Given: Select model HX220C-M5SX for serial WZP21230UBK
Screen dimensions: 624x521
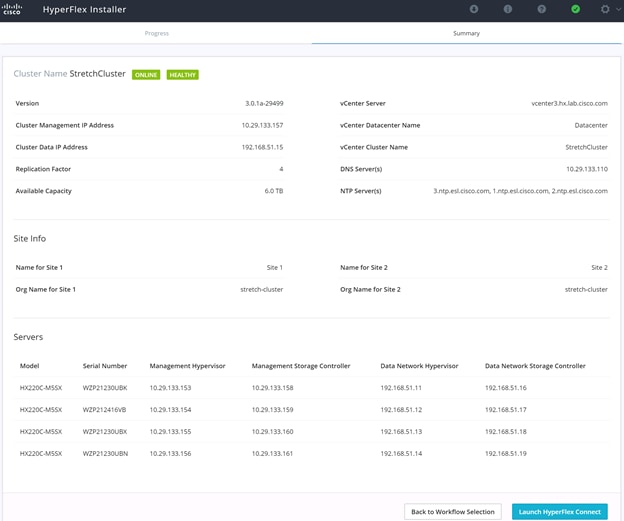Looking at the screenshot, I should coord(41,388).
